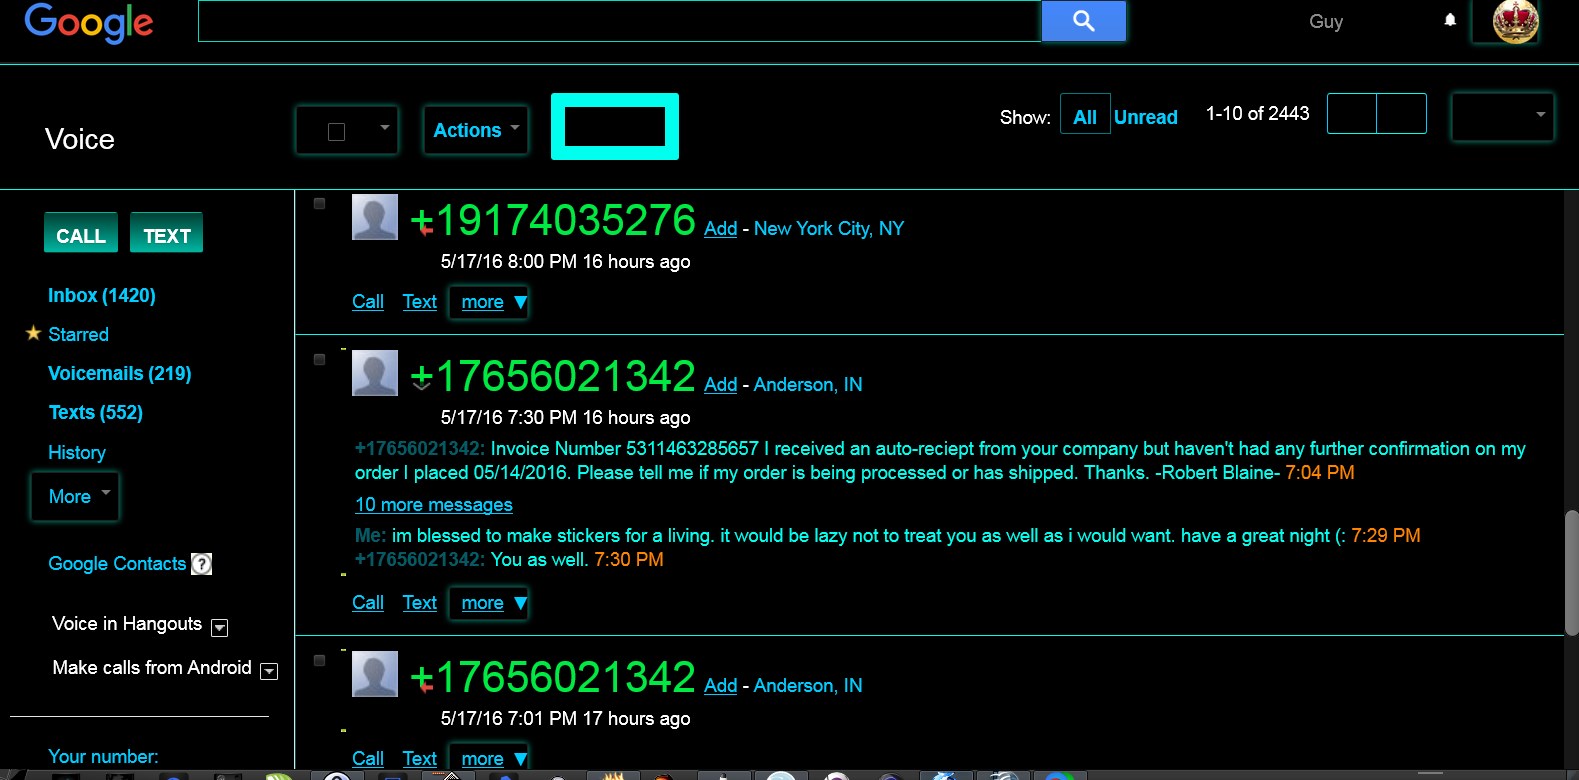Go to next page of results

click(x=1402, y=113)
